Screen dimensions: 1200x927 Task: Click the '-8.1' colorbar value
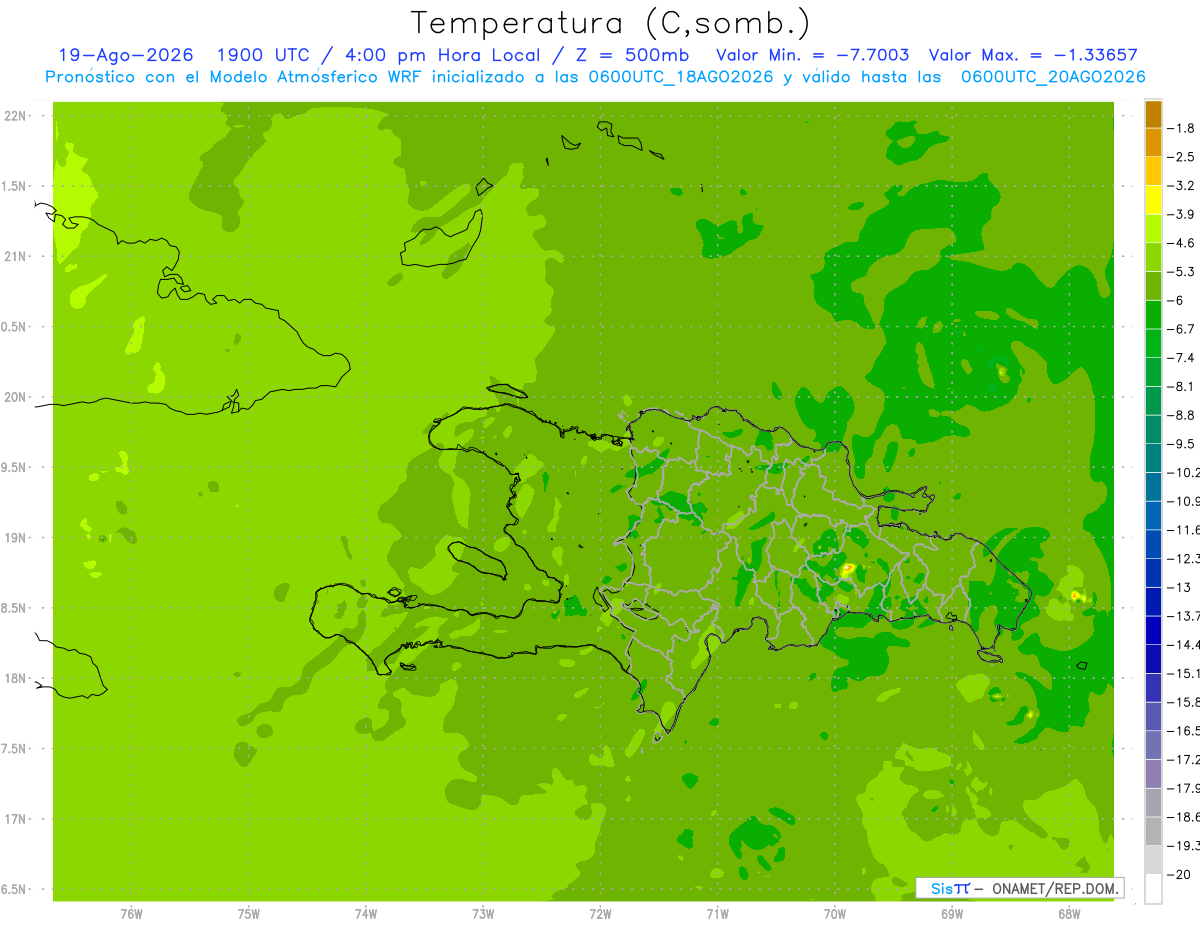[x=1181, y=386]
